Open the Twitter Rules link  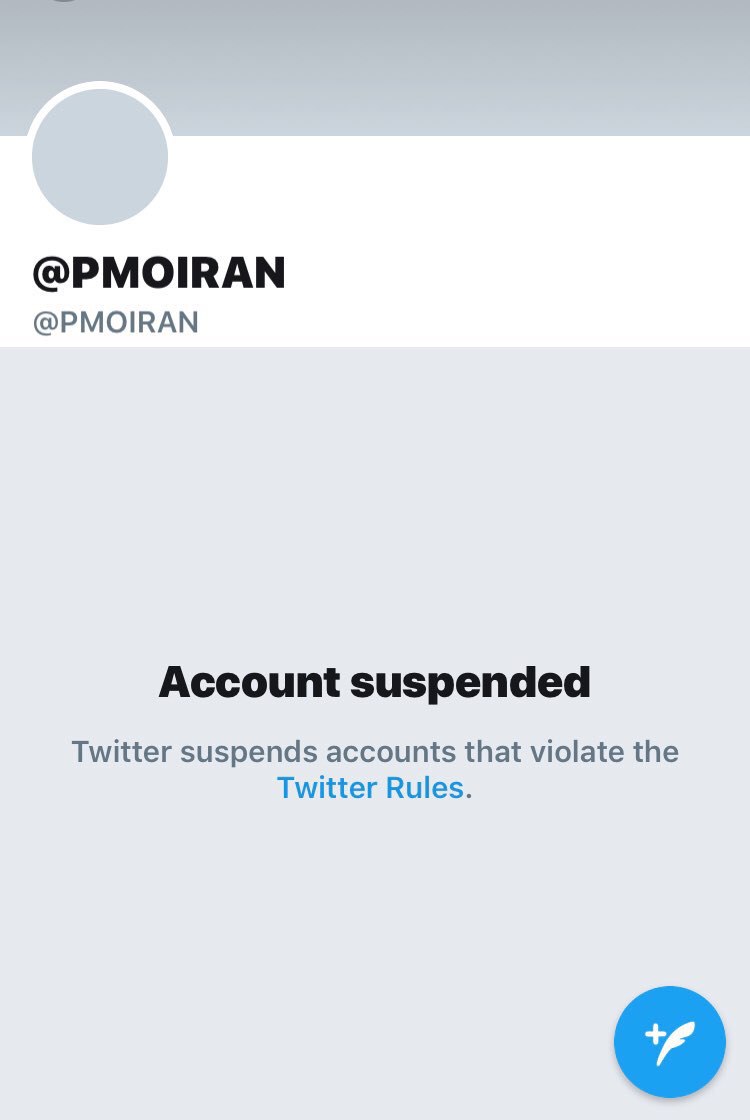click(x=370, y=788)
